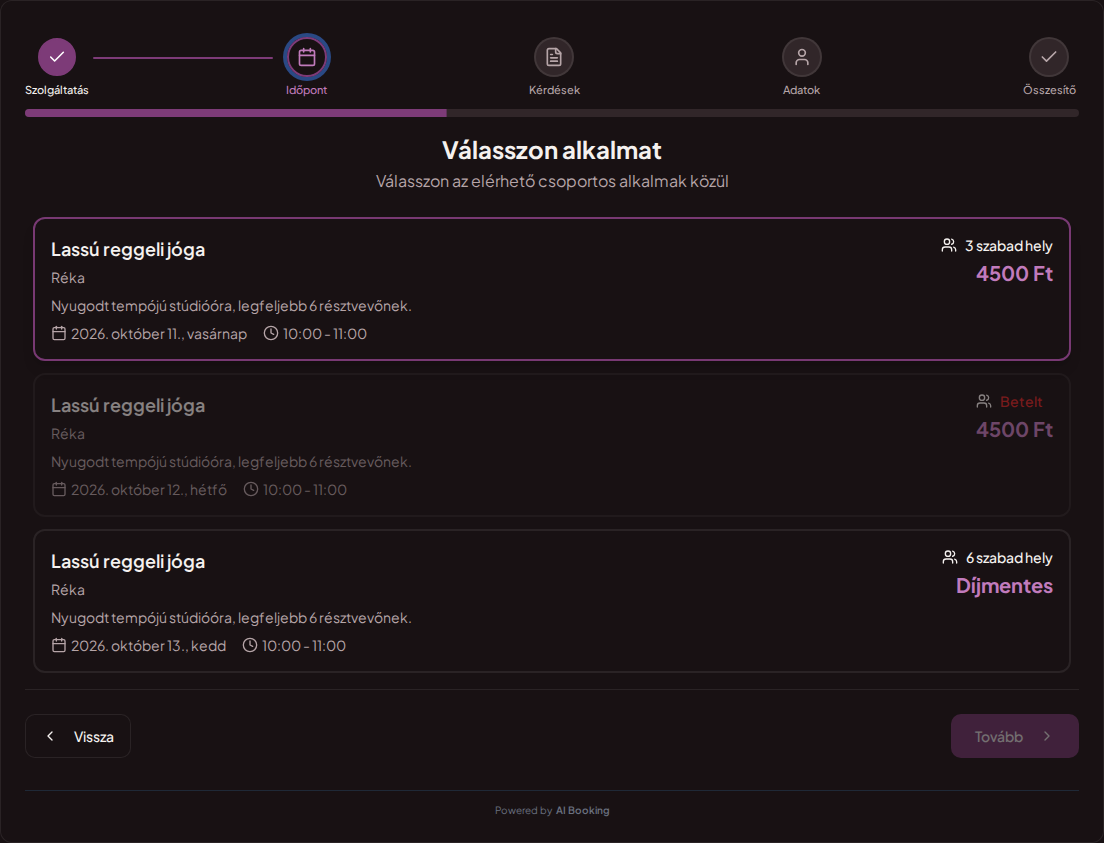Click the left chevron in the Vissza button
This screenshot has width=1104, height=843.
(50, 736)
